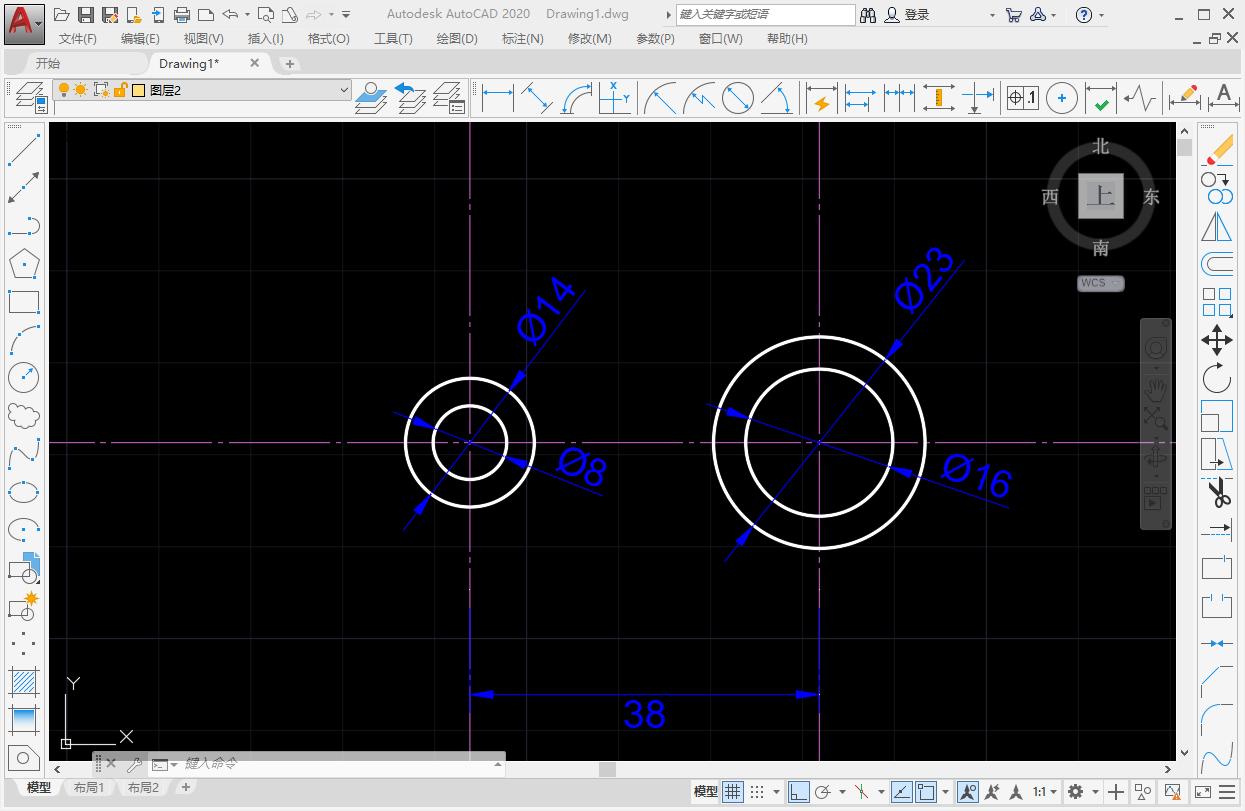Click the yellow layer color swatch
Image resolution: width=1245 pixels, height=811 pixels.
[x=138, y=90]
